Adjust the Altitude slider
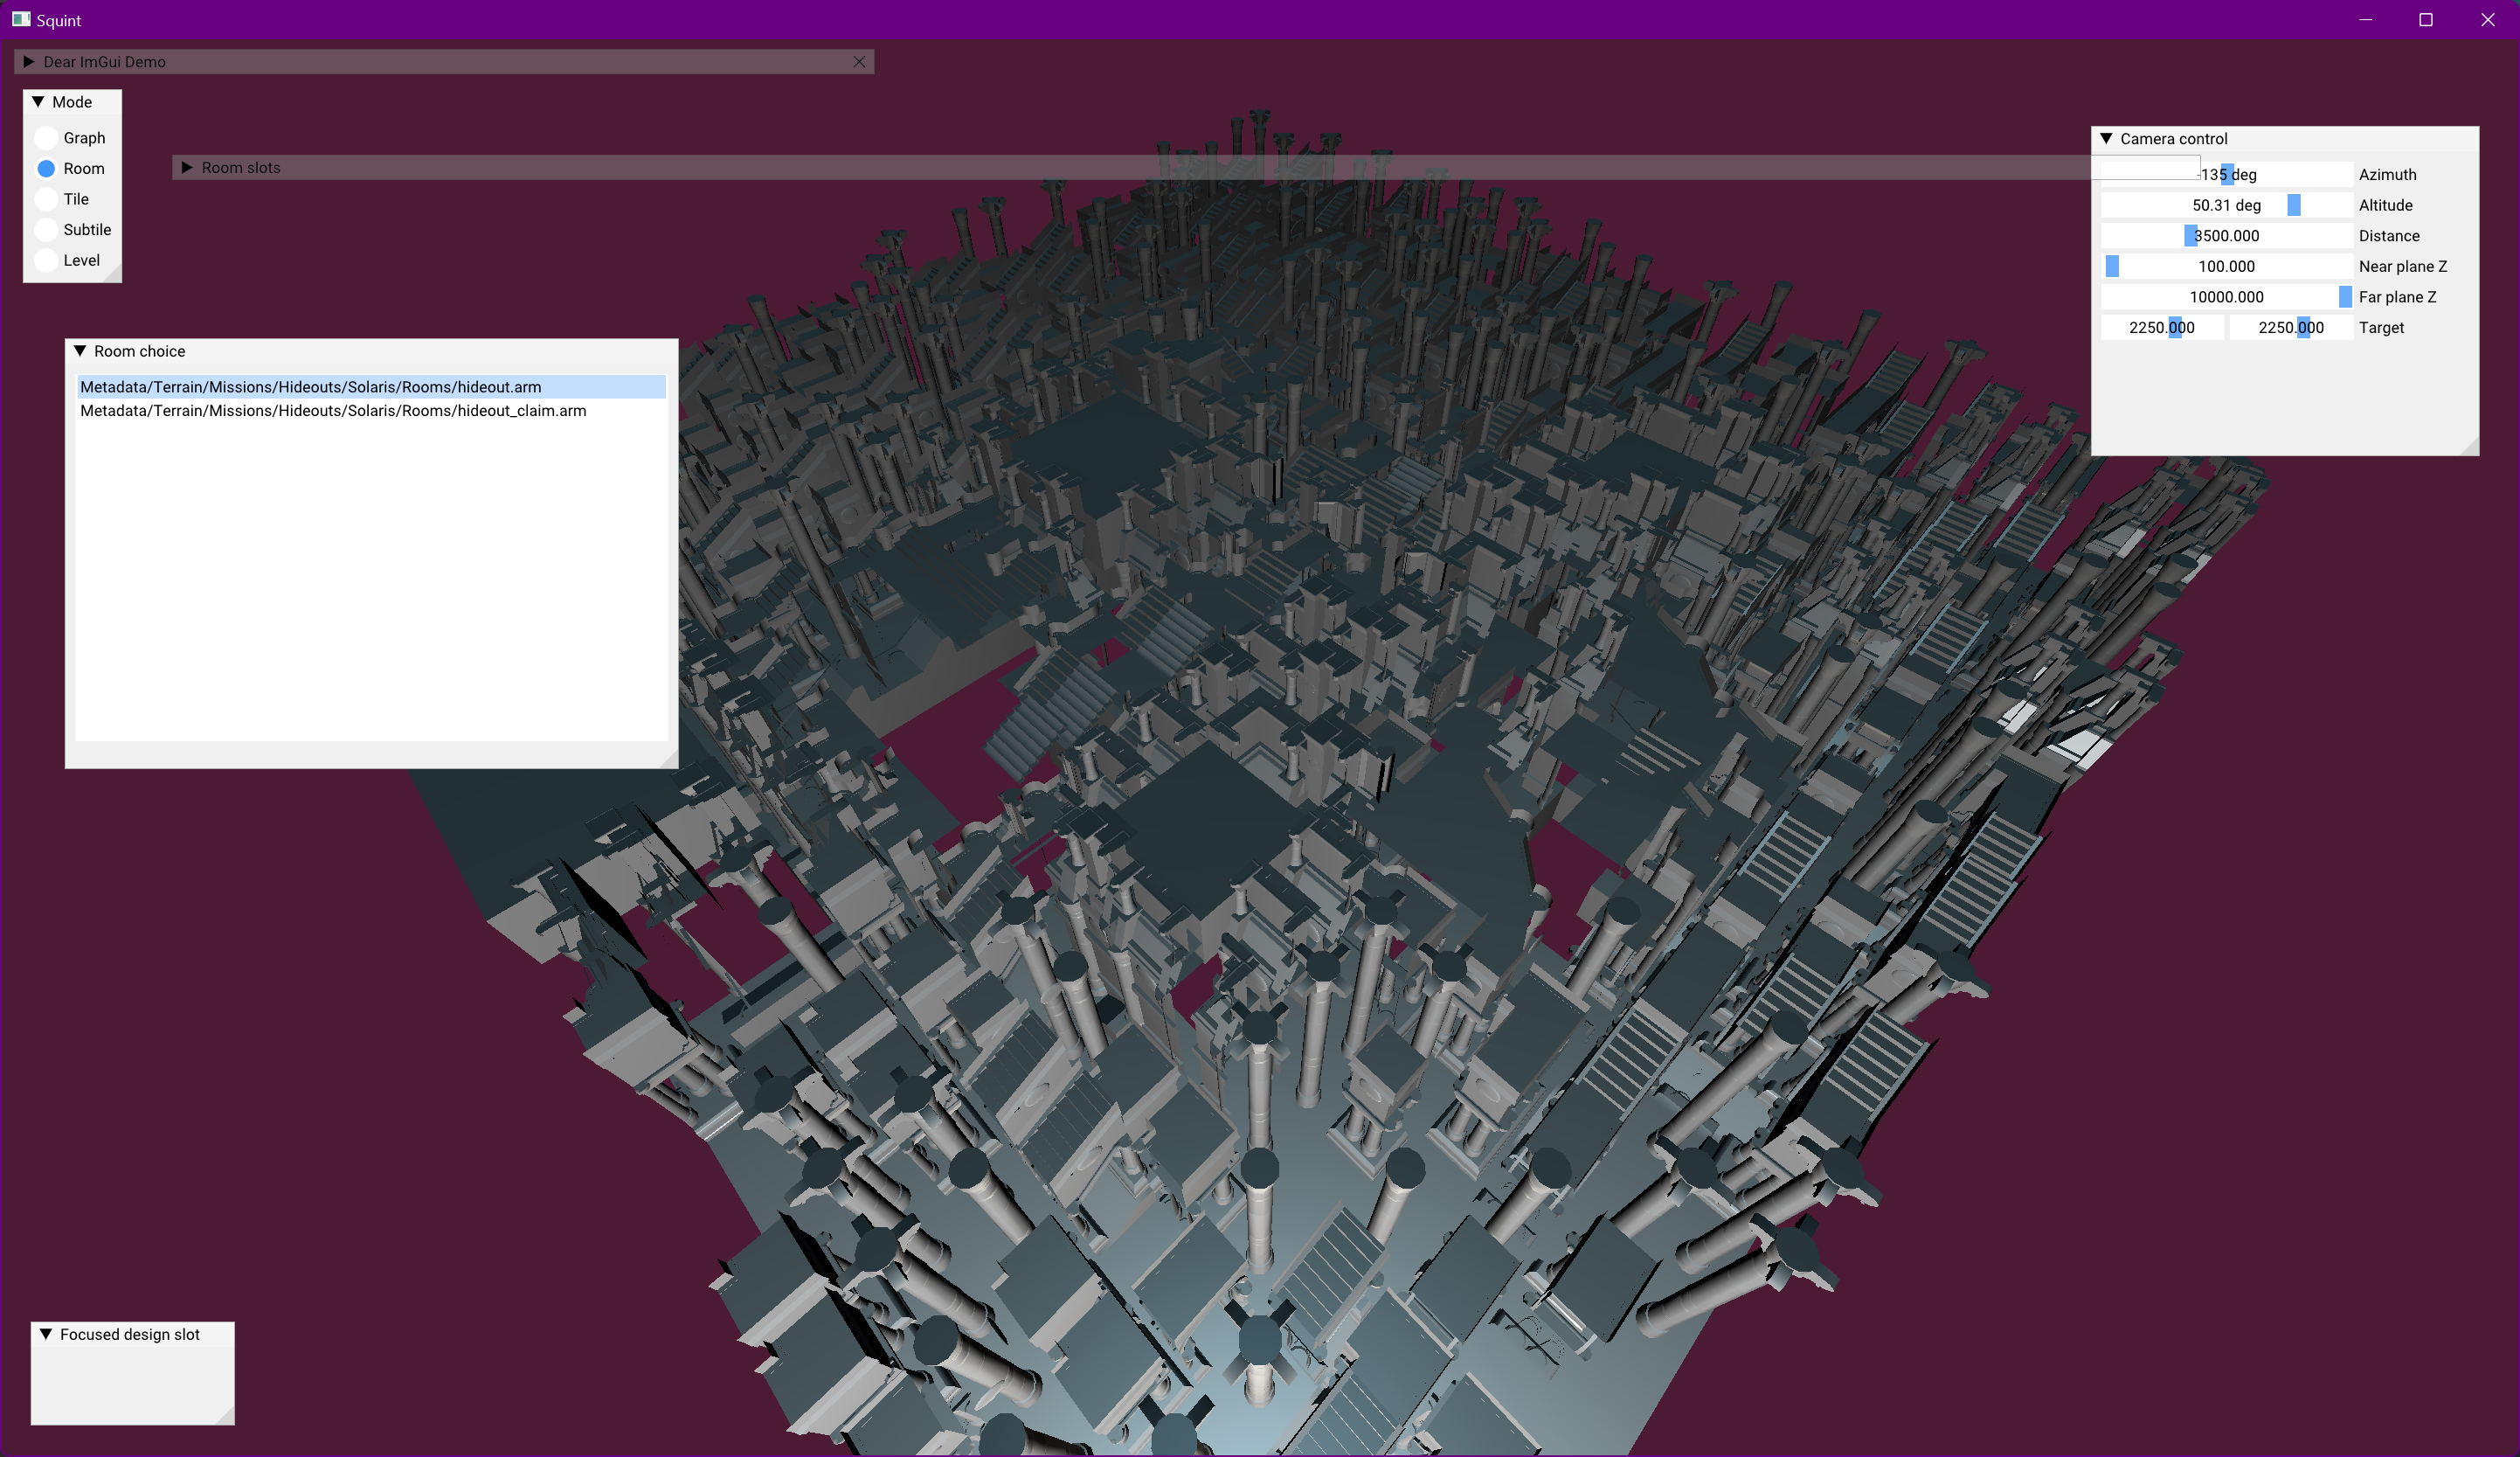 (x=2227, y=205)
